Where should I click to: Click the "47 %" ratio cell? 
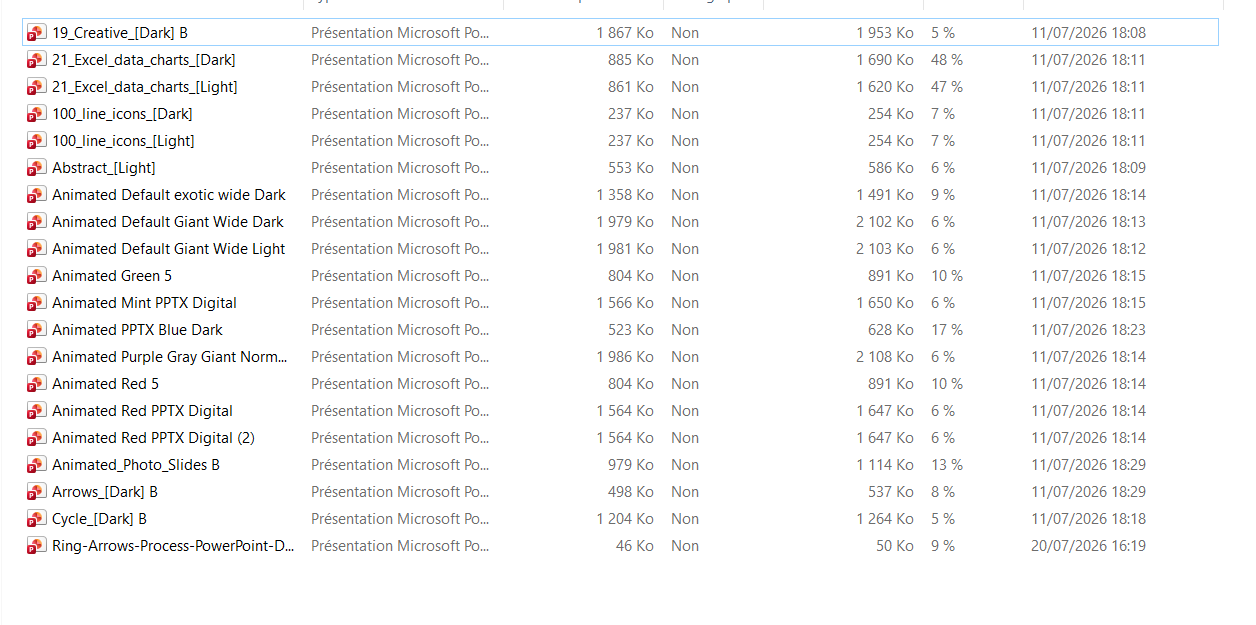[947, 87]
